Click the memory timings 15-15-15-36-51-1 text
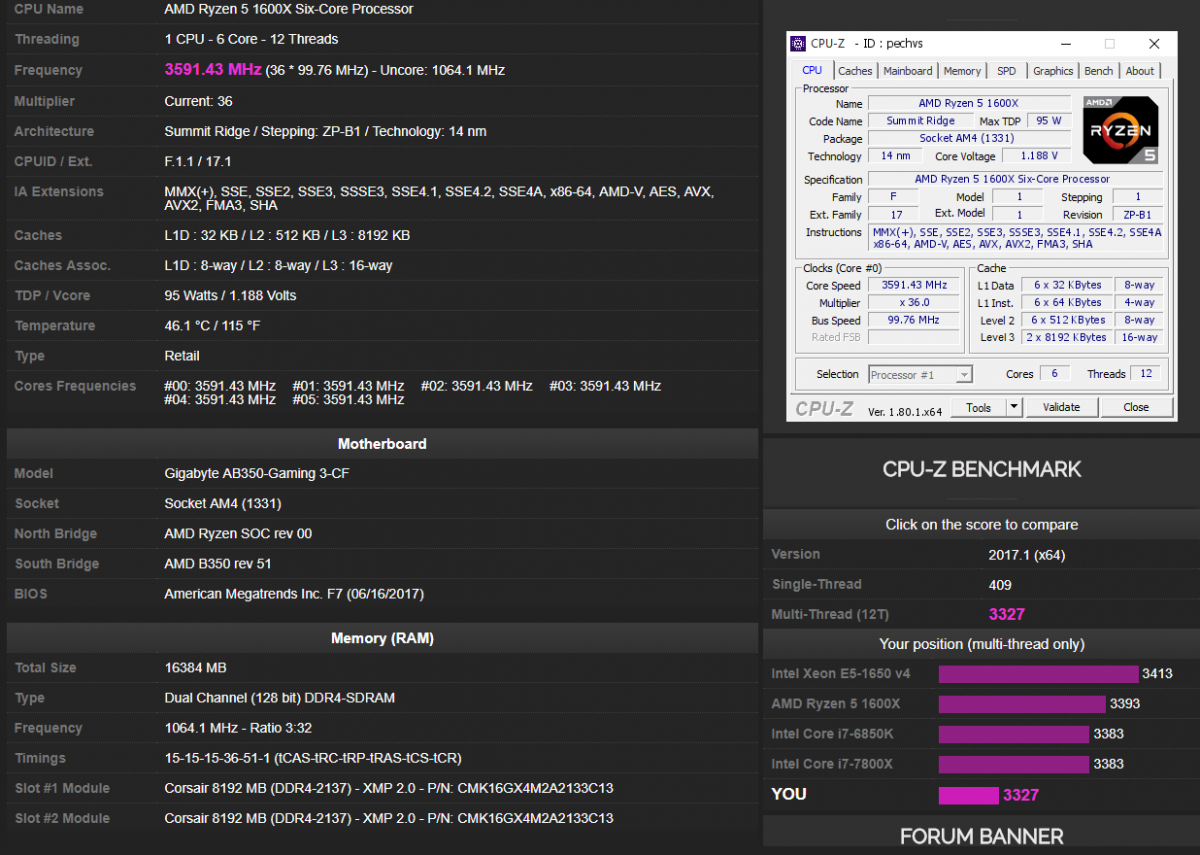This screenshot has width=1200, height=855. click(x=313, y=758)
